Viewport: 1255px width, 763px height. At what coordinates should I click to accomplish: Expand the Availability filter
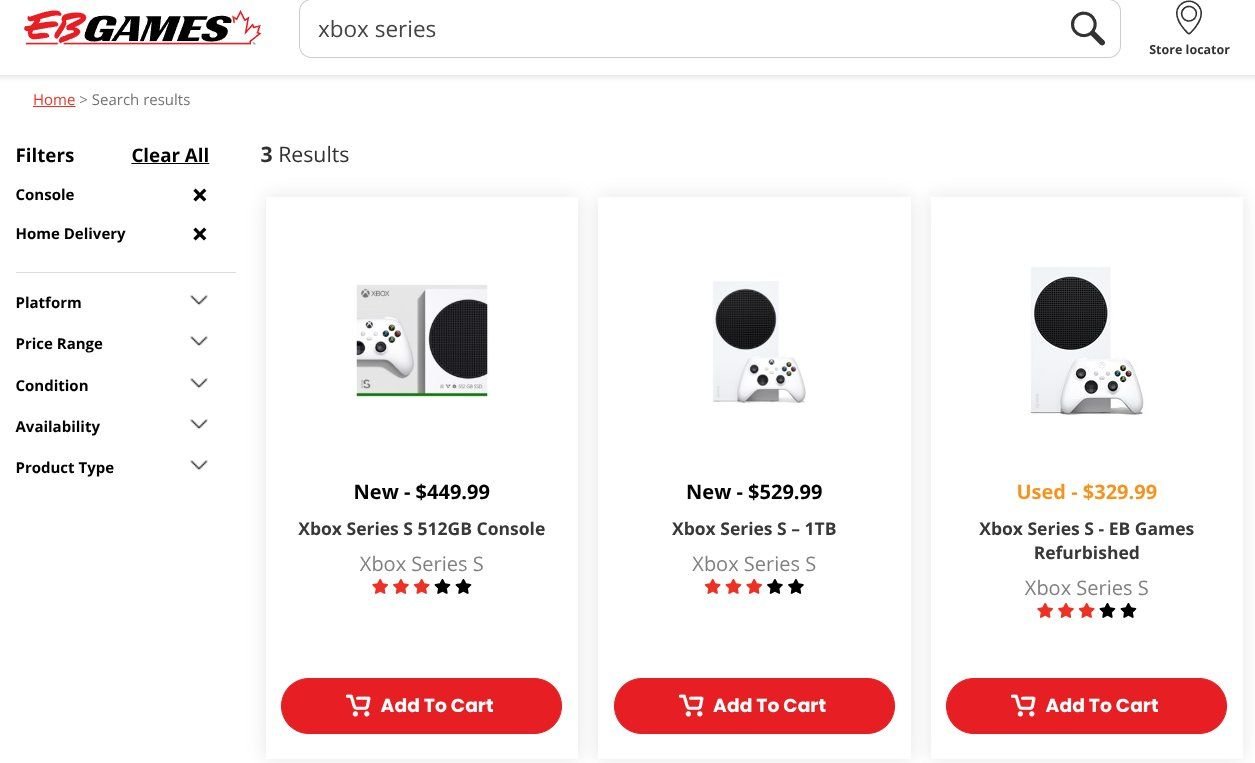(199, 425)
